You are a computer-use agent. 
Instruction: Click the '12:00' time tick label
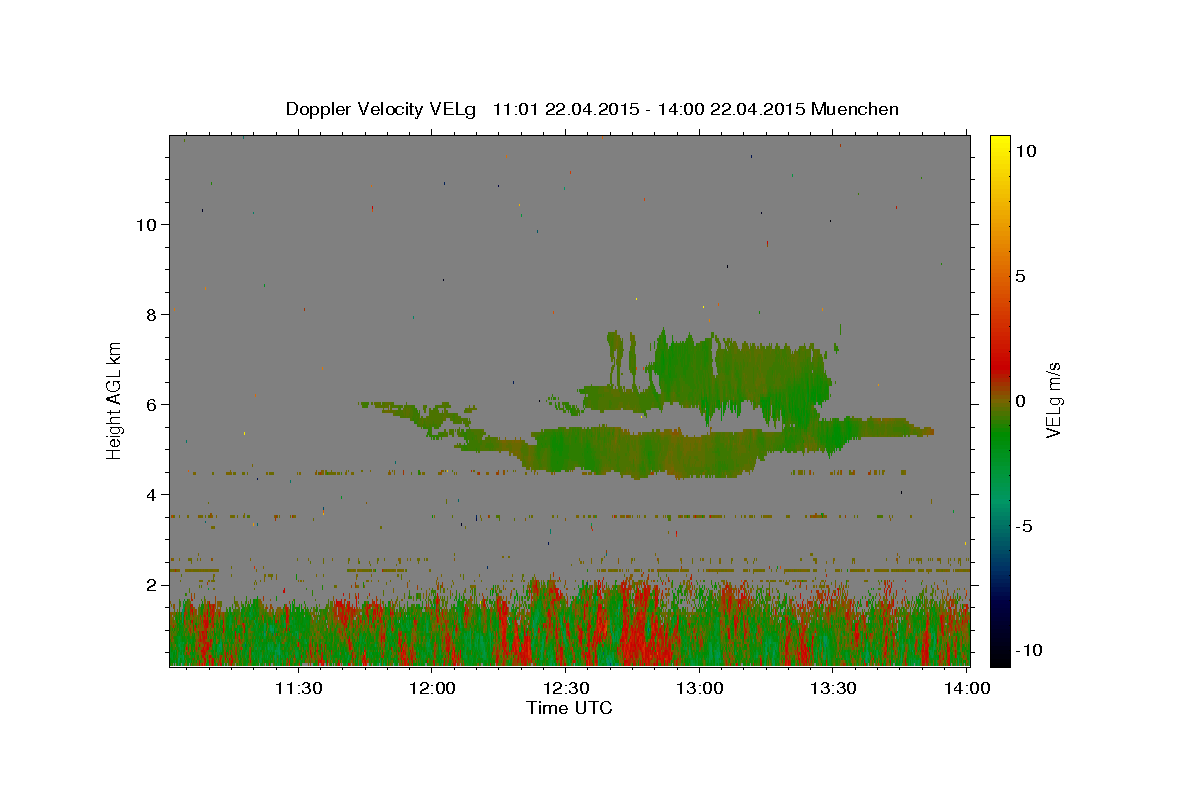click(x=433, y=688)
